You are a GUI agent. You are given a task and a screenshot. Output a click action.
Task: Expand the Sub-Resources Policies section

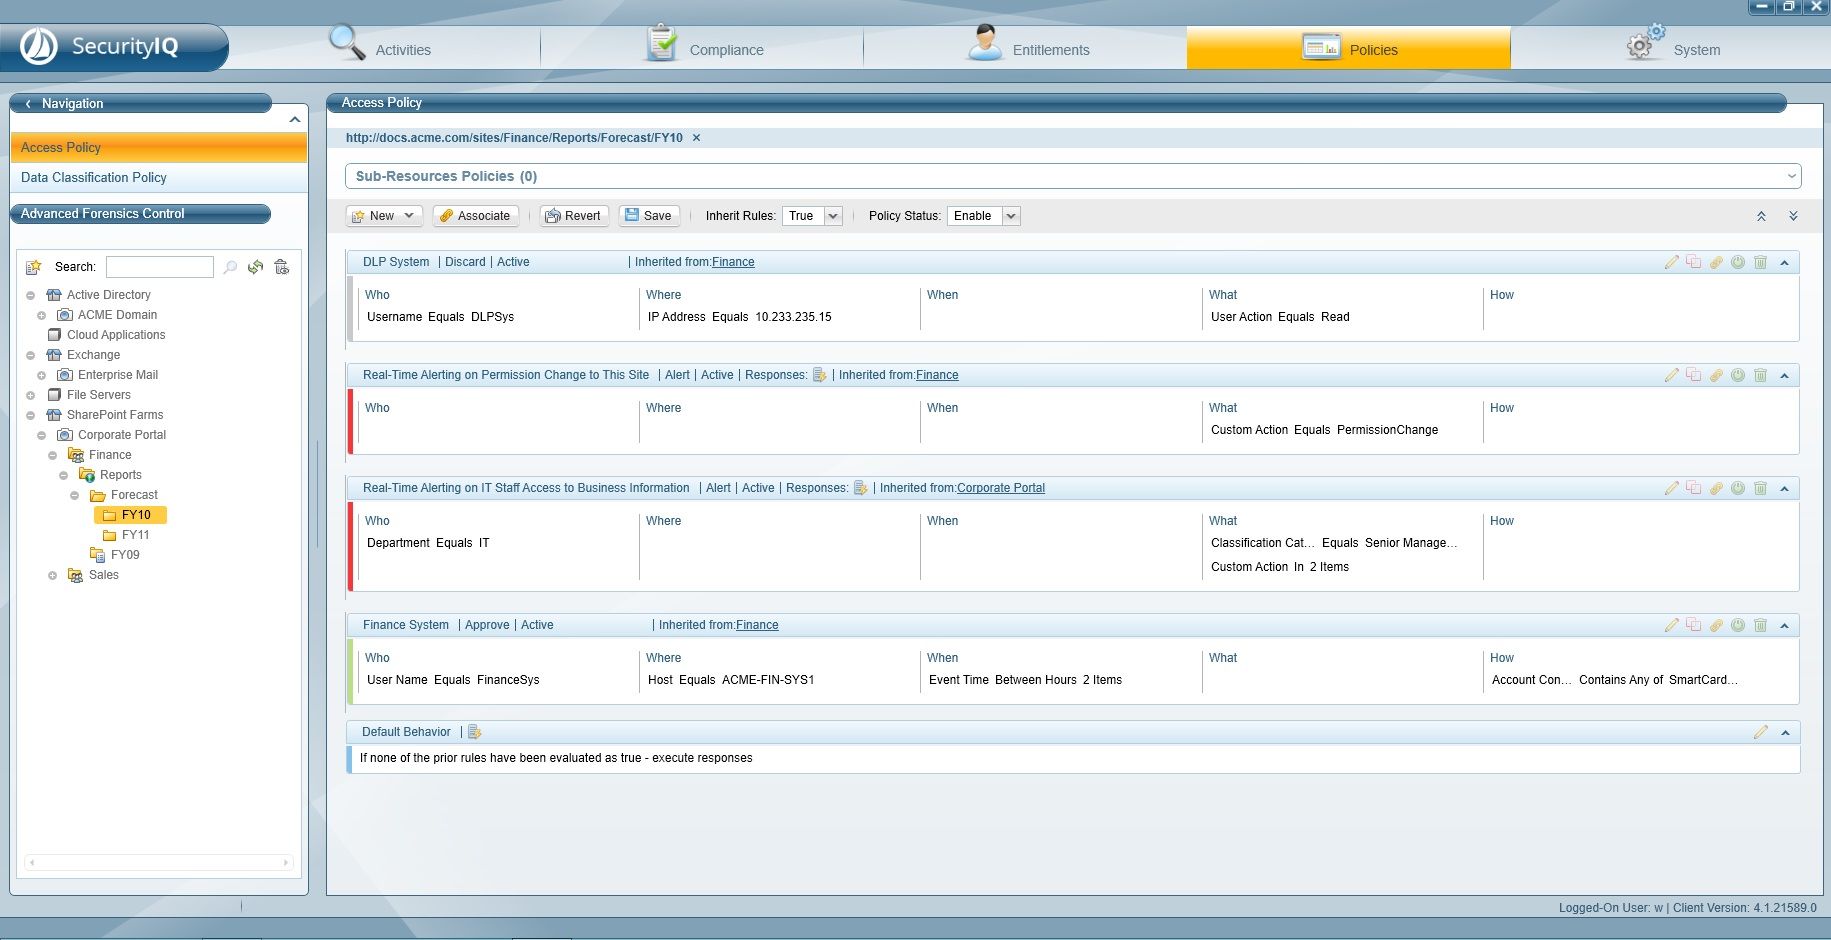[1791, 176]
